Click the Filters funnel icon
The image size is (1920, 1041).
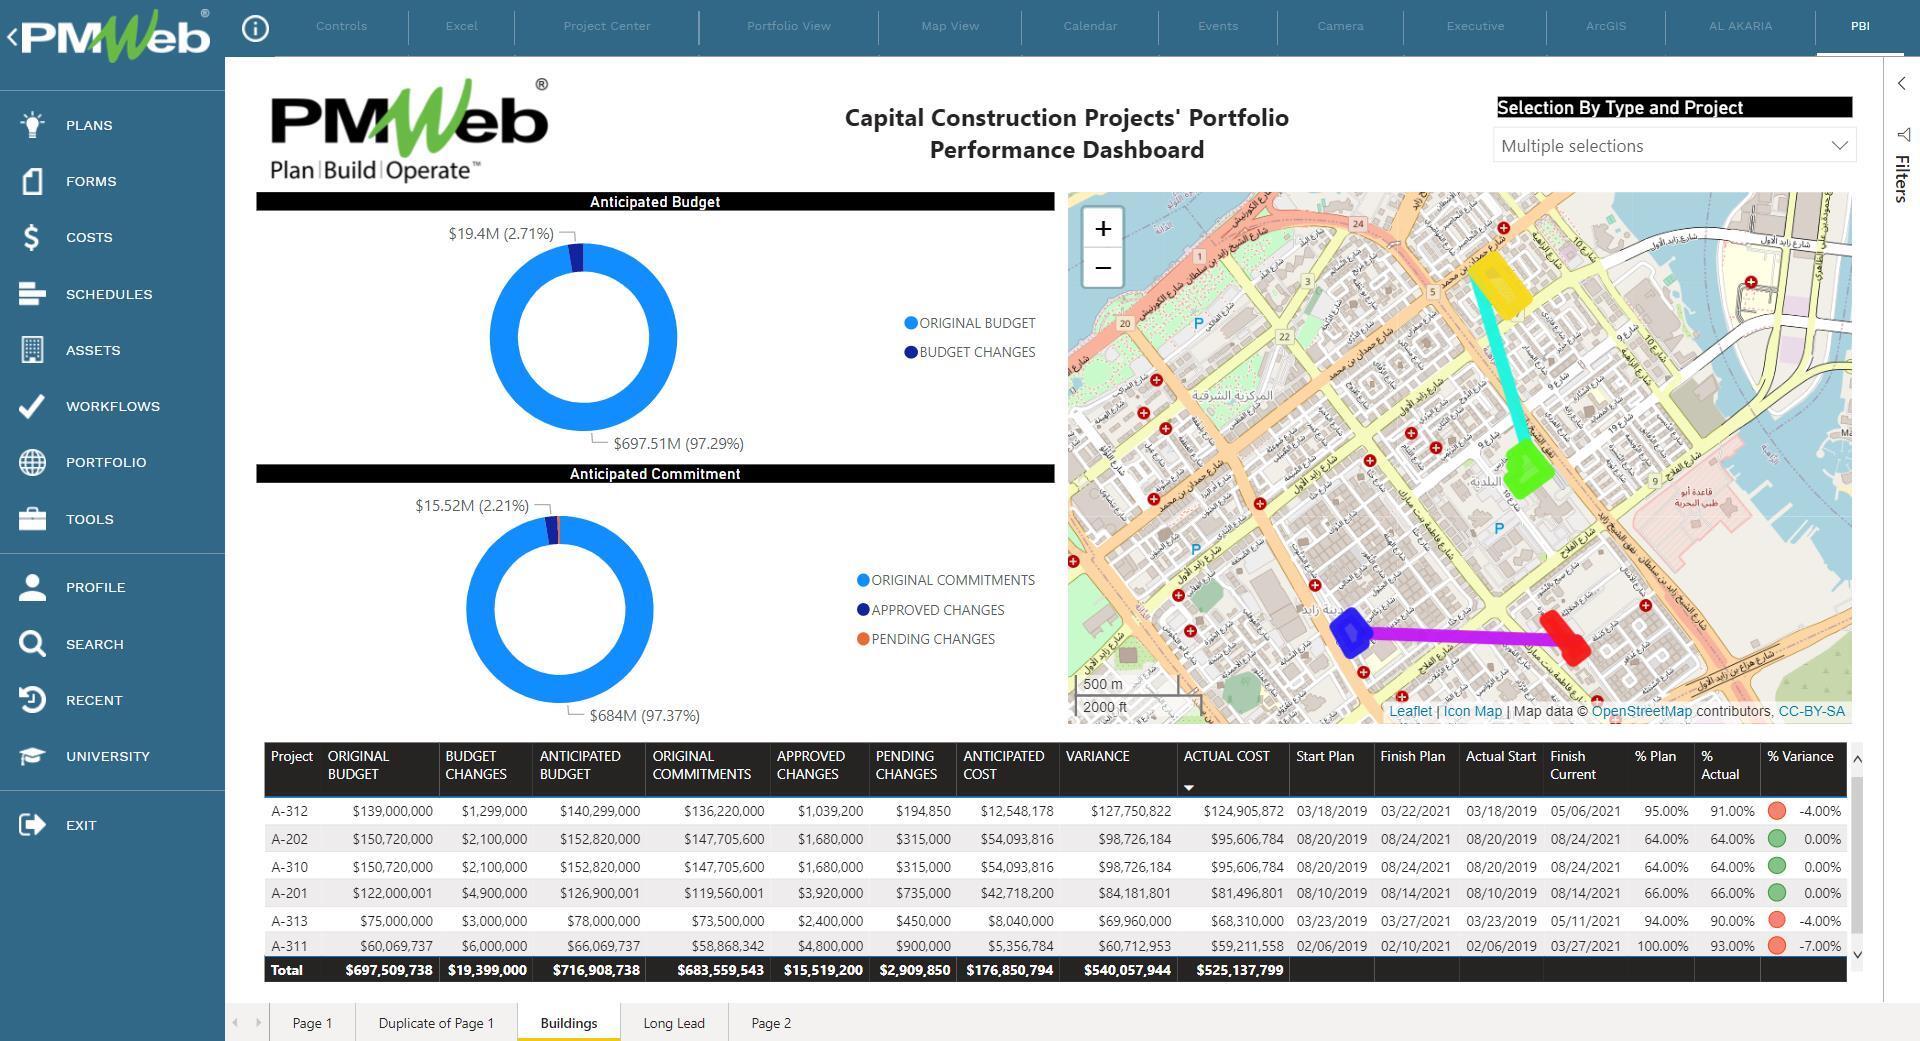1902,134
